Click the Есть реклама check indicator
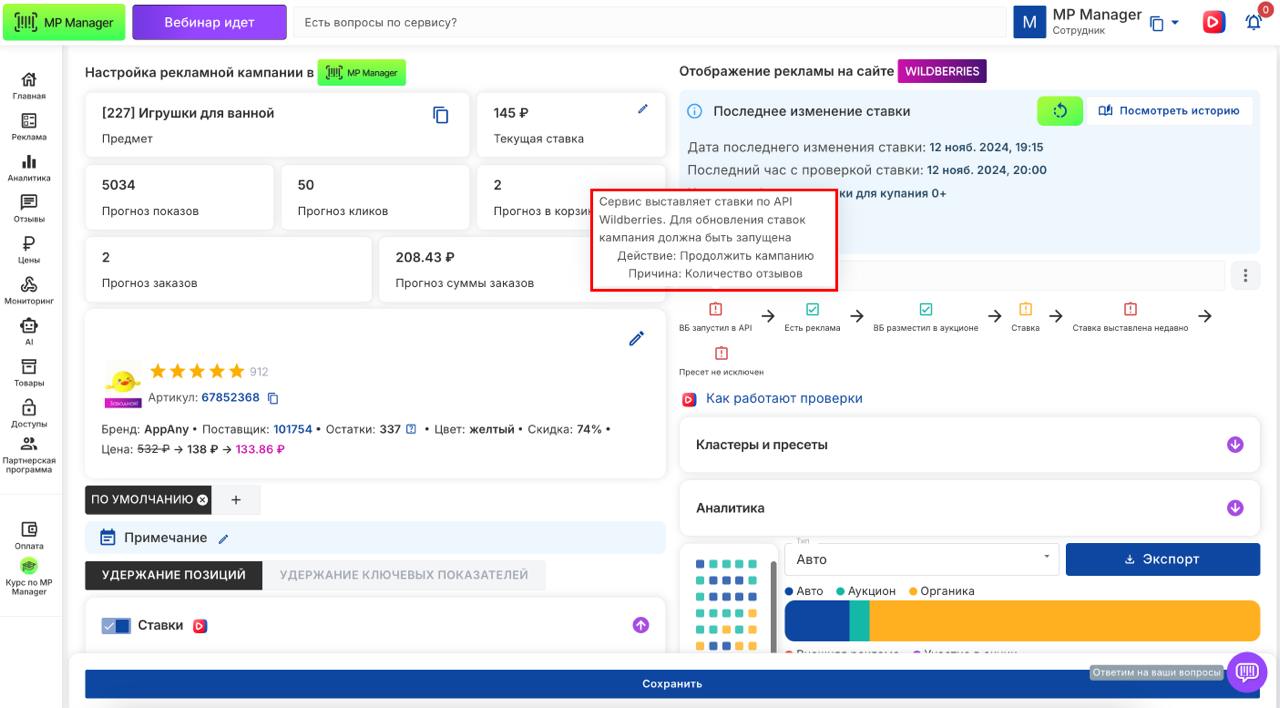 [812, 310]
